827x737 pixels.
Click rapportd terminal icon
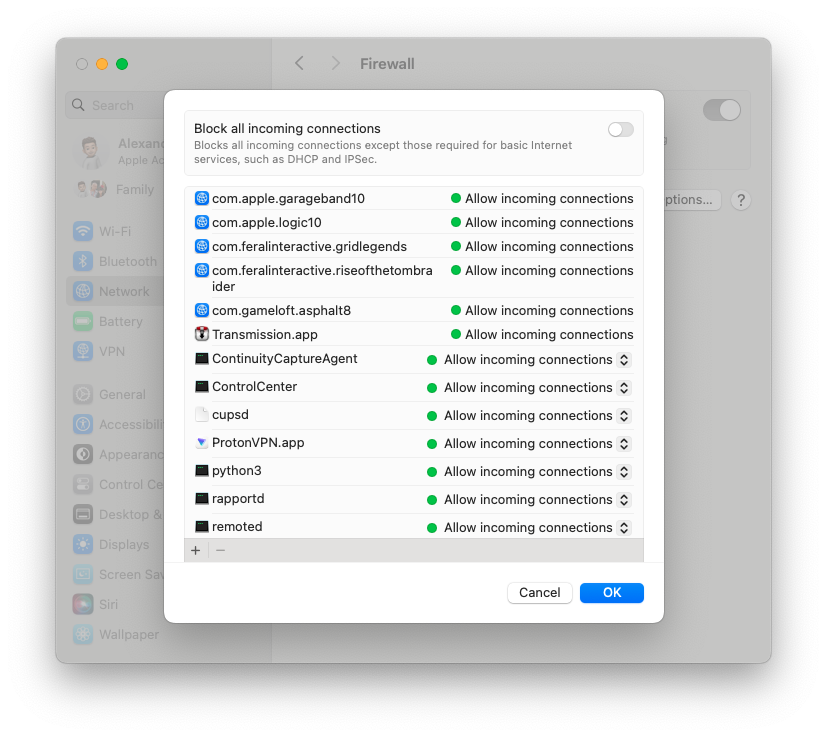(x=202, y=499)
